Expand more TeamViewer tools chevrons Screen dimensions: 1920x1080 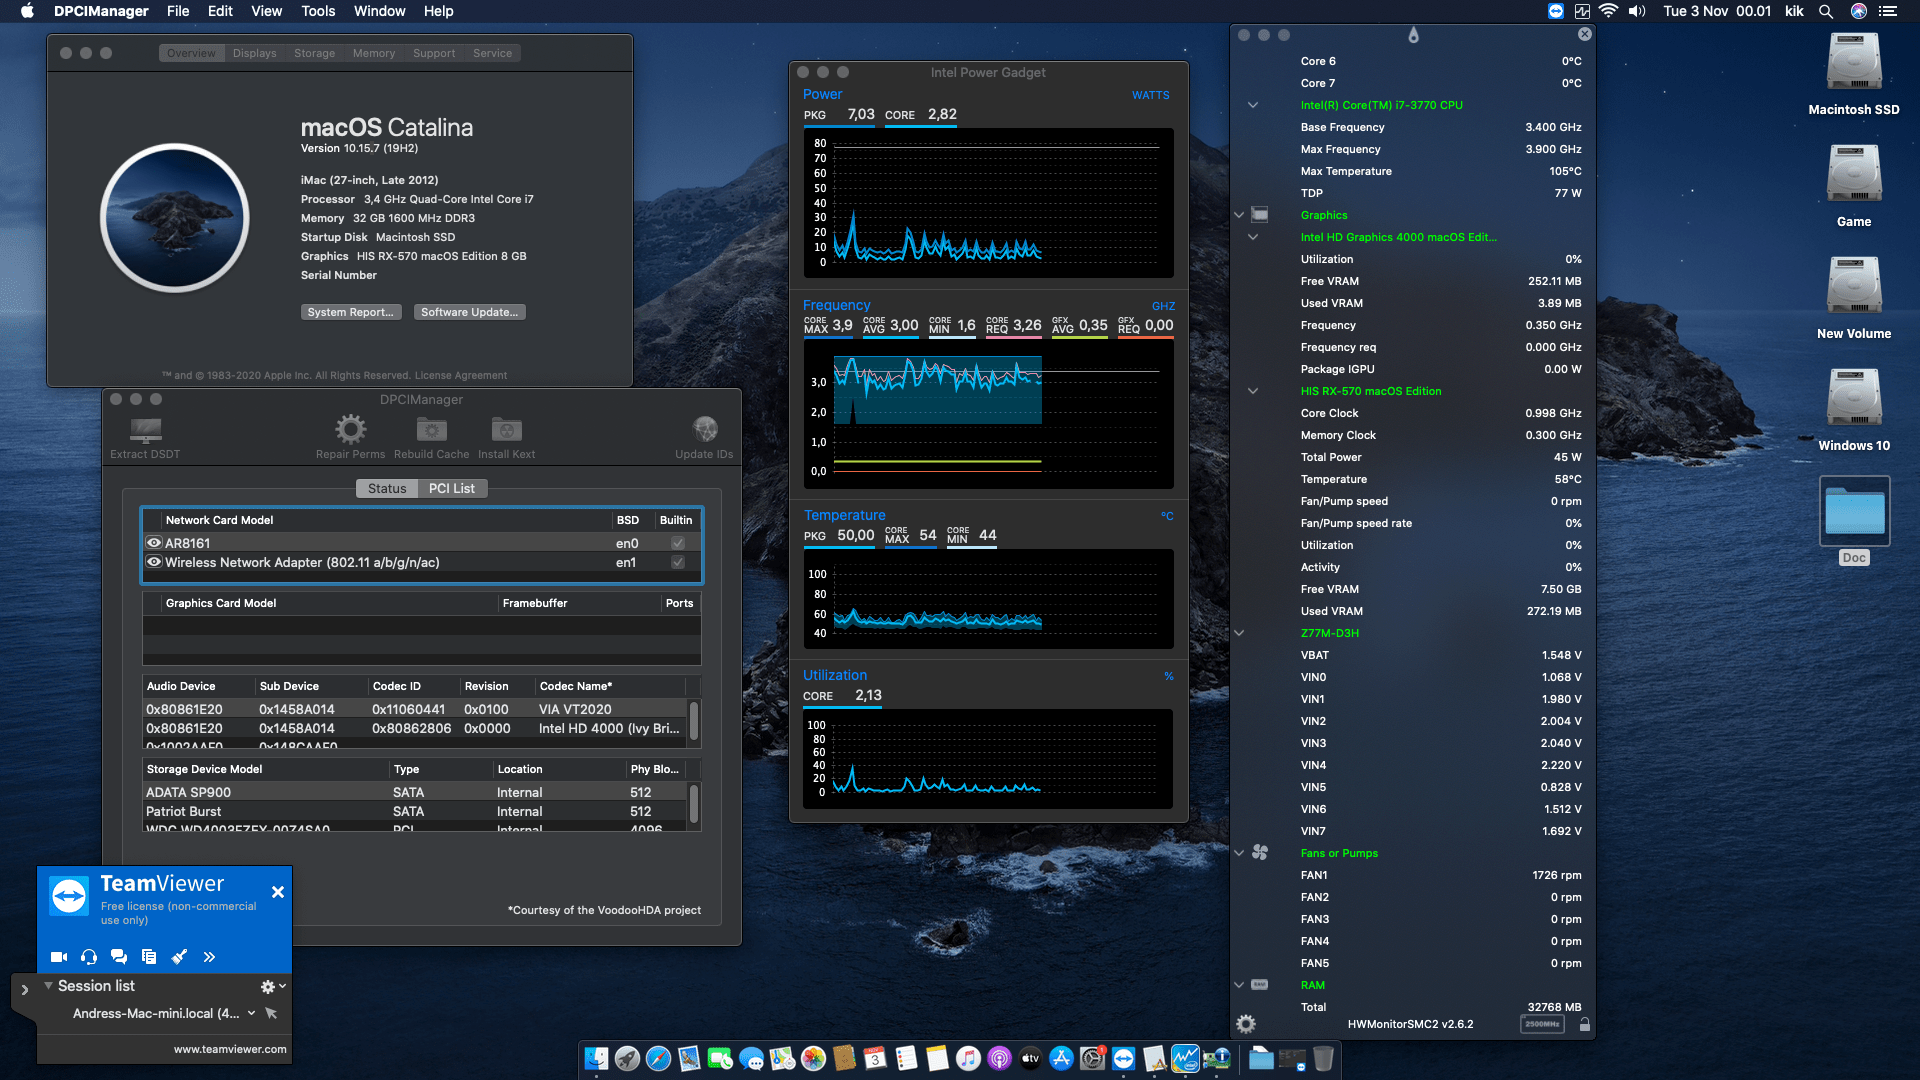coord(209,957)
